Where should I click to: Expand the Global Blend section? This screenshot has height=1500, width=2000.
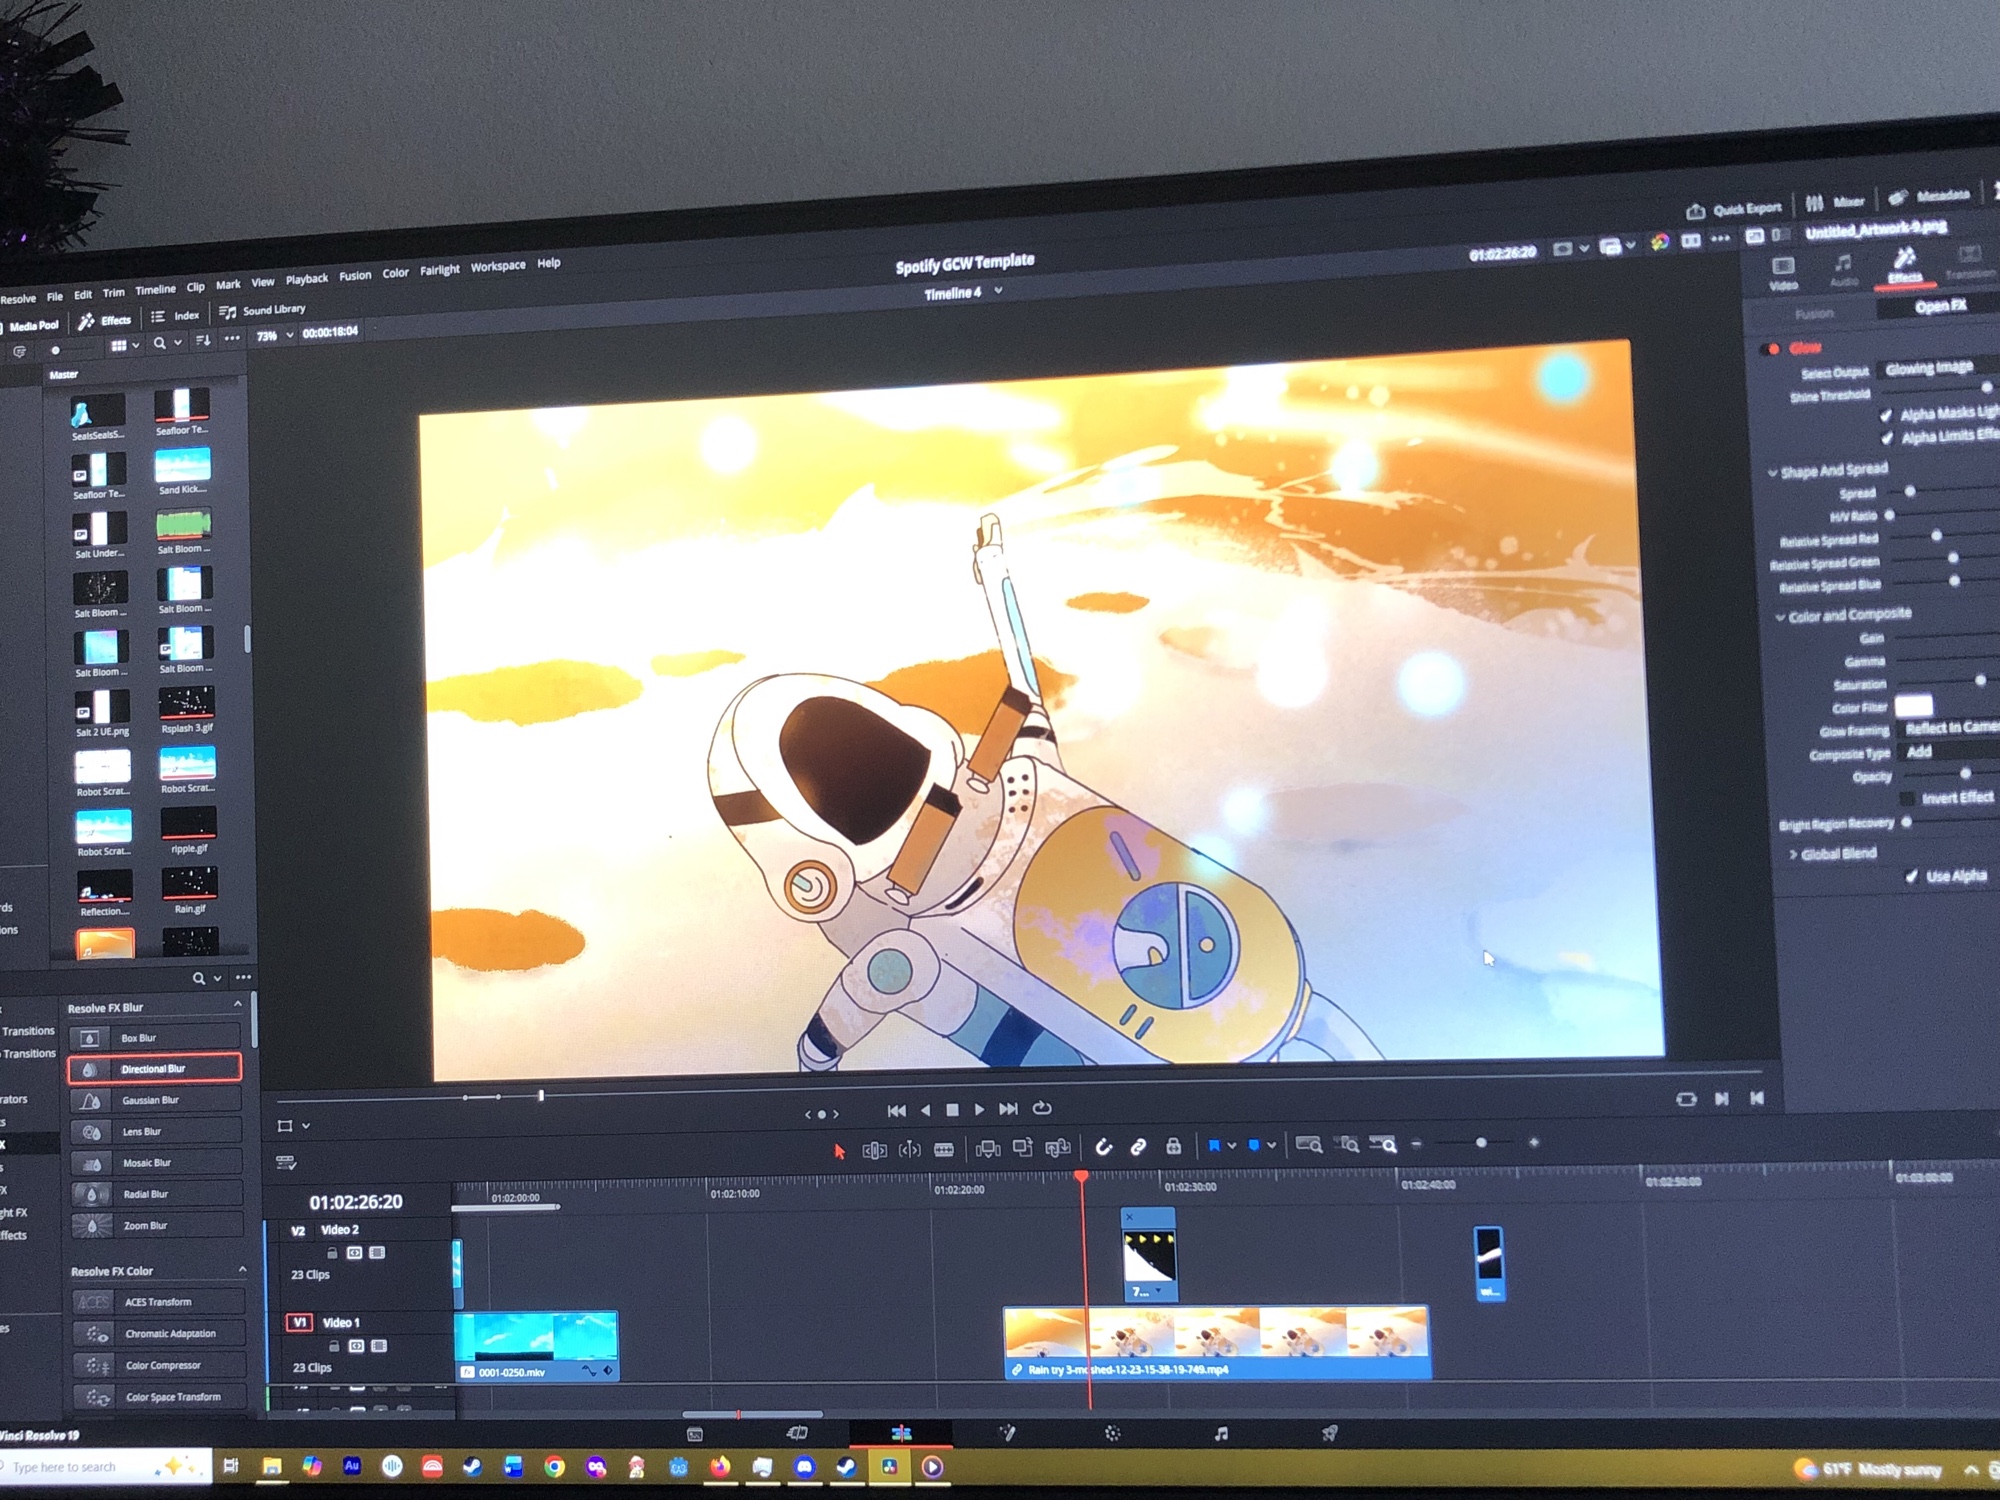pos(1794,854)
